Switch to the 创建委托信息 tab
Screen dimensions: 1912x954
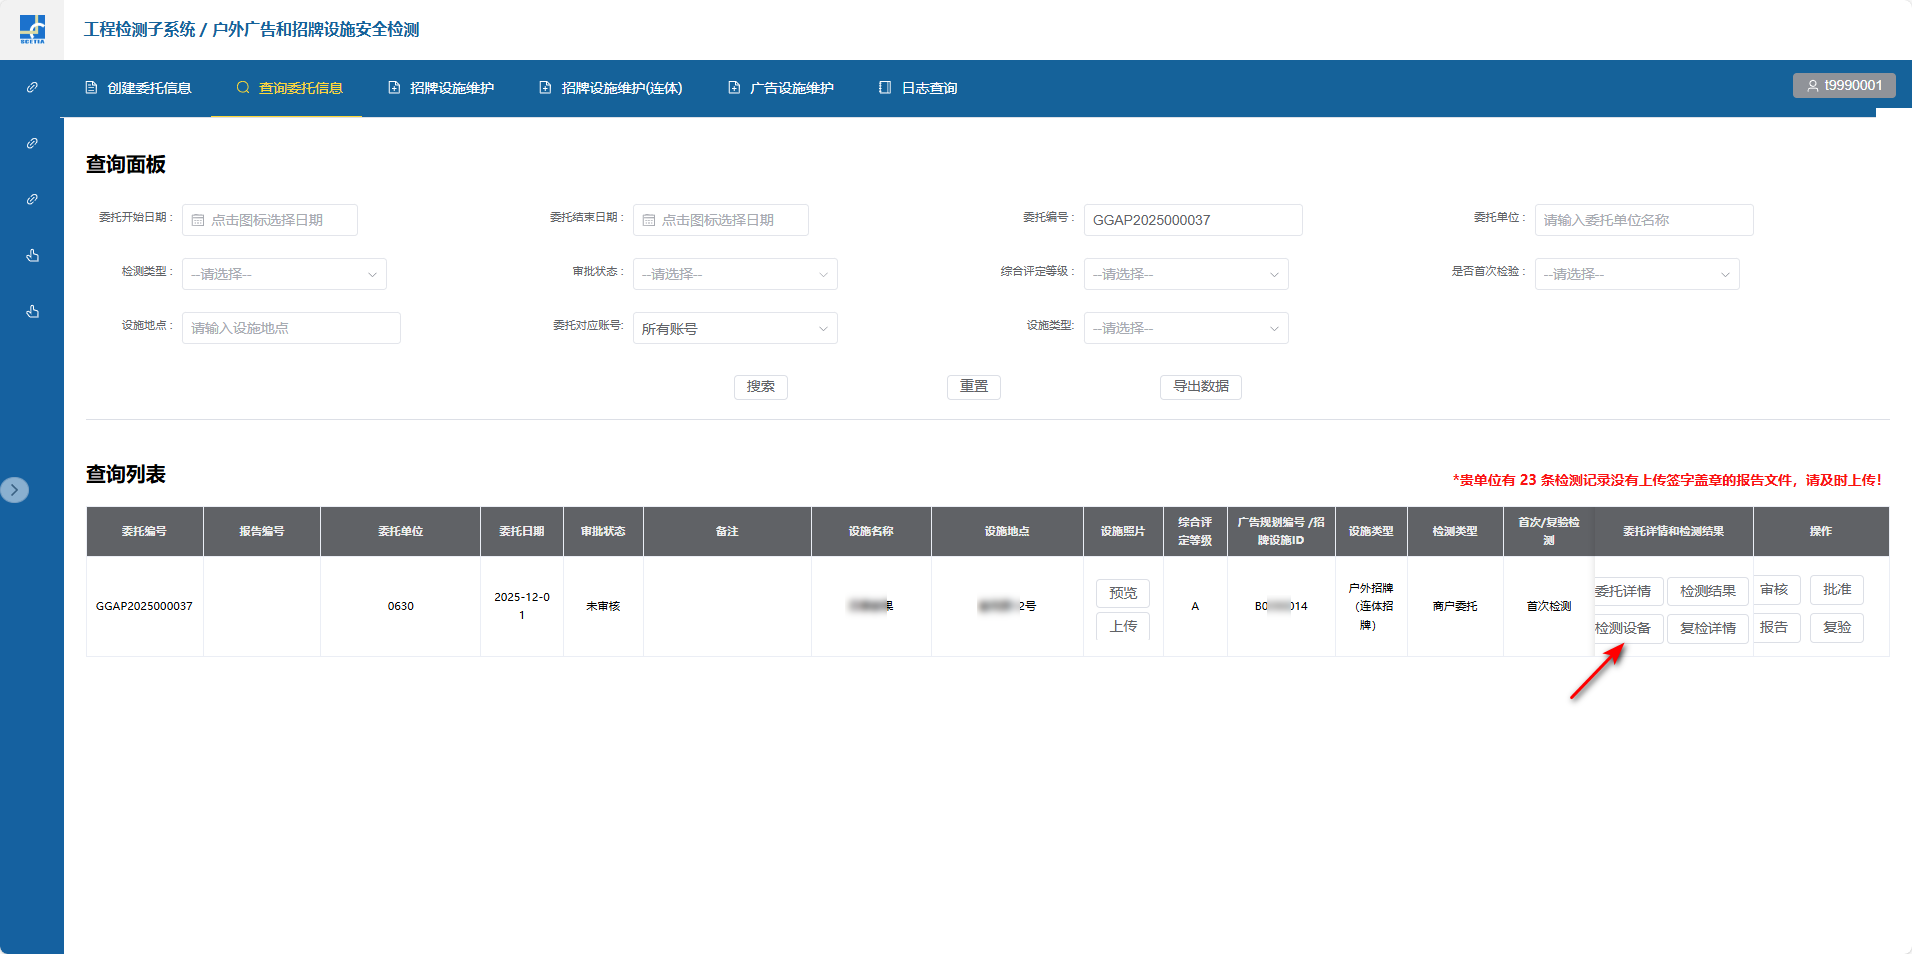pyautogui.click(x=138, y=88)
